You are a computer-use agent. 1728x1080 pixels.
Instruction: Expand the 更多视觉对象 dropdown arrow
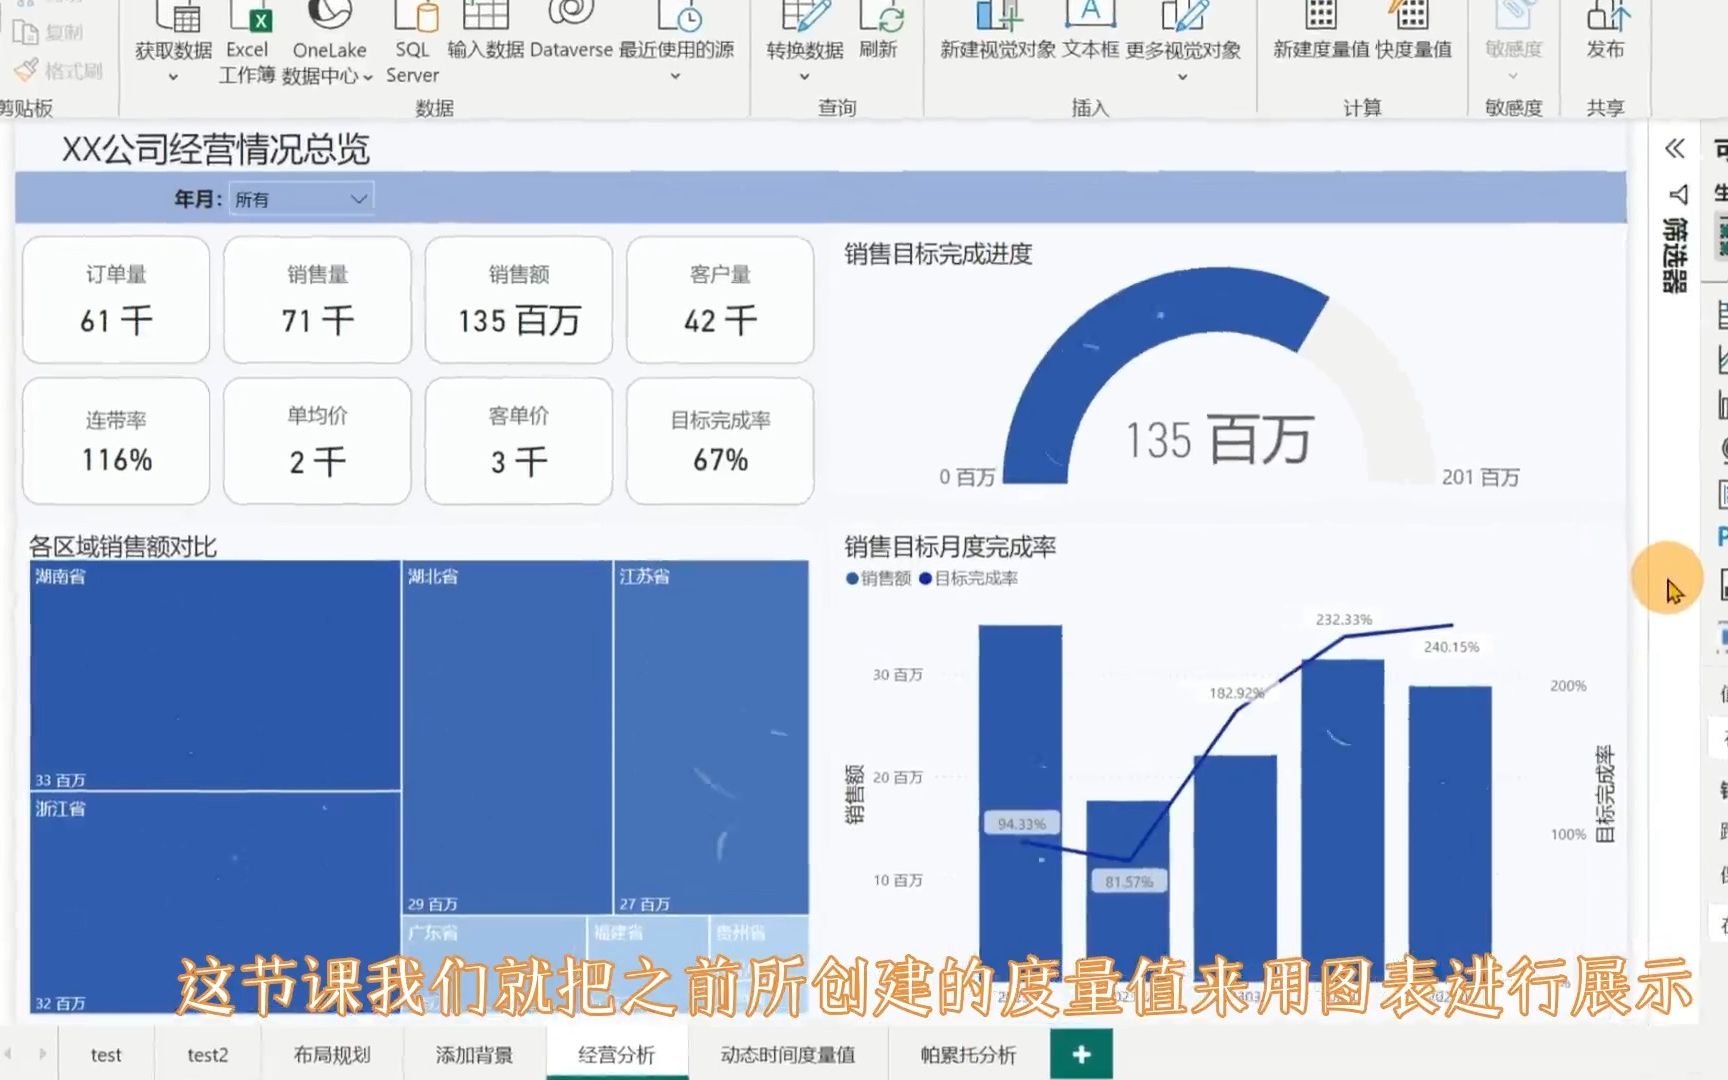[1183, 77]
